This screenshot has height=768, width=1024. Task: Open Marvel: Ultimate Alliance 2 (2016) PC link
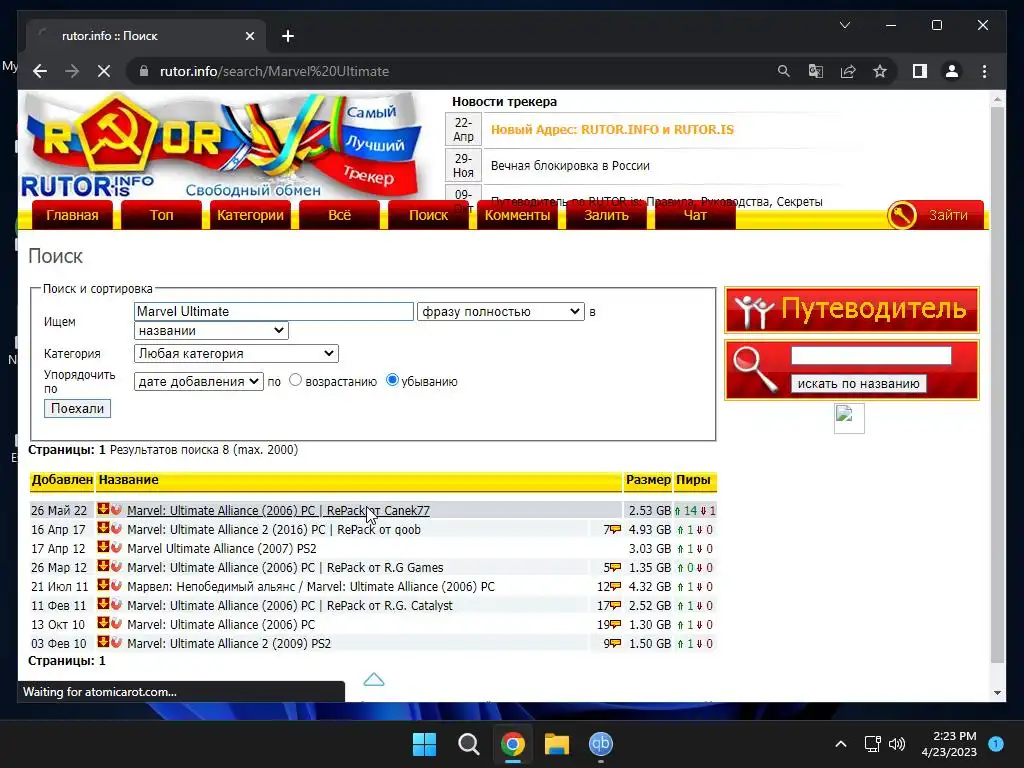[274, 530]
